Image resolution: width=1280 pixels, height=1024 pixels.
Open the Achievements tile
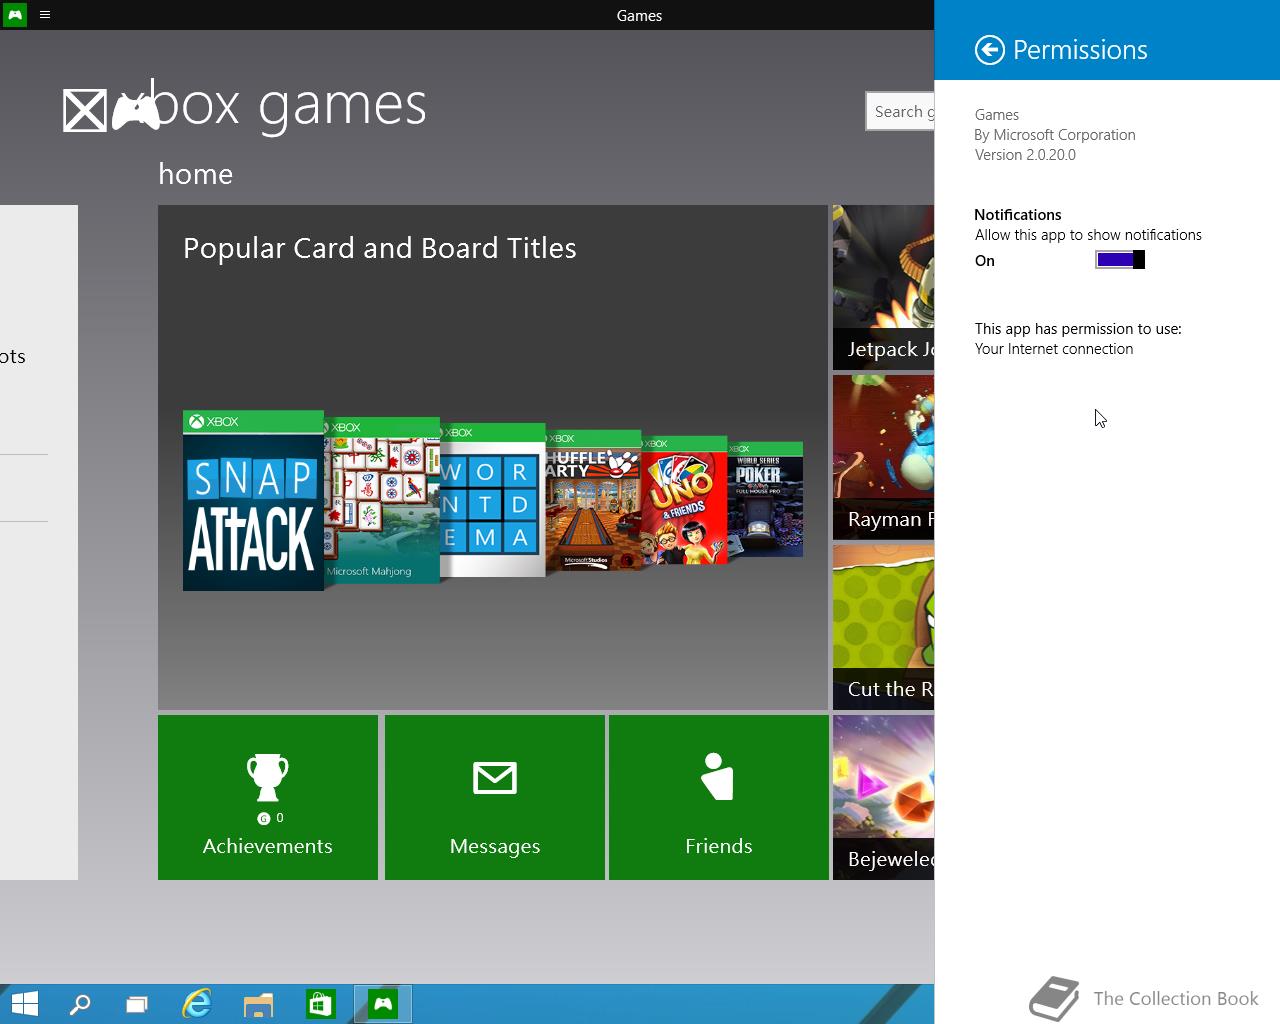[268, 797]
